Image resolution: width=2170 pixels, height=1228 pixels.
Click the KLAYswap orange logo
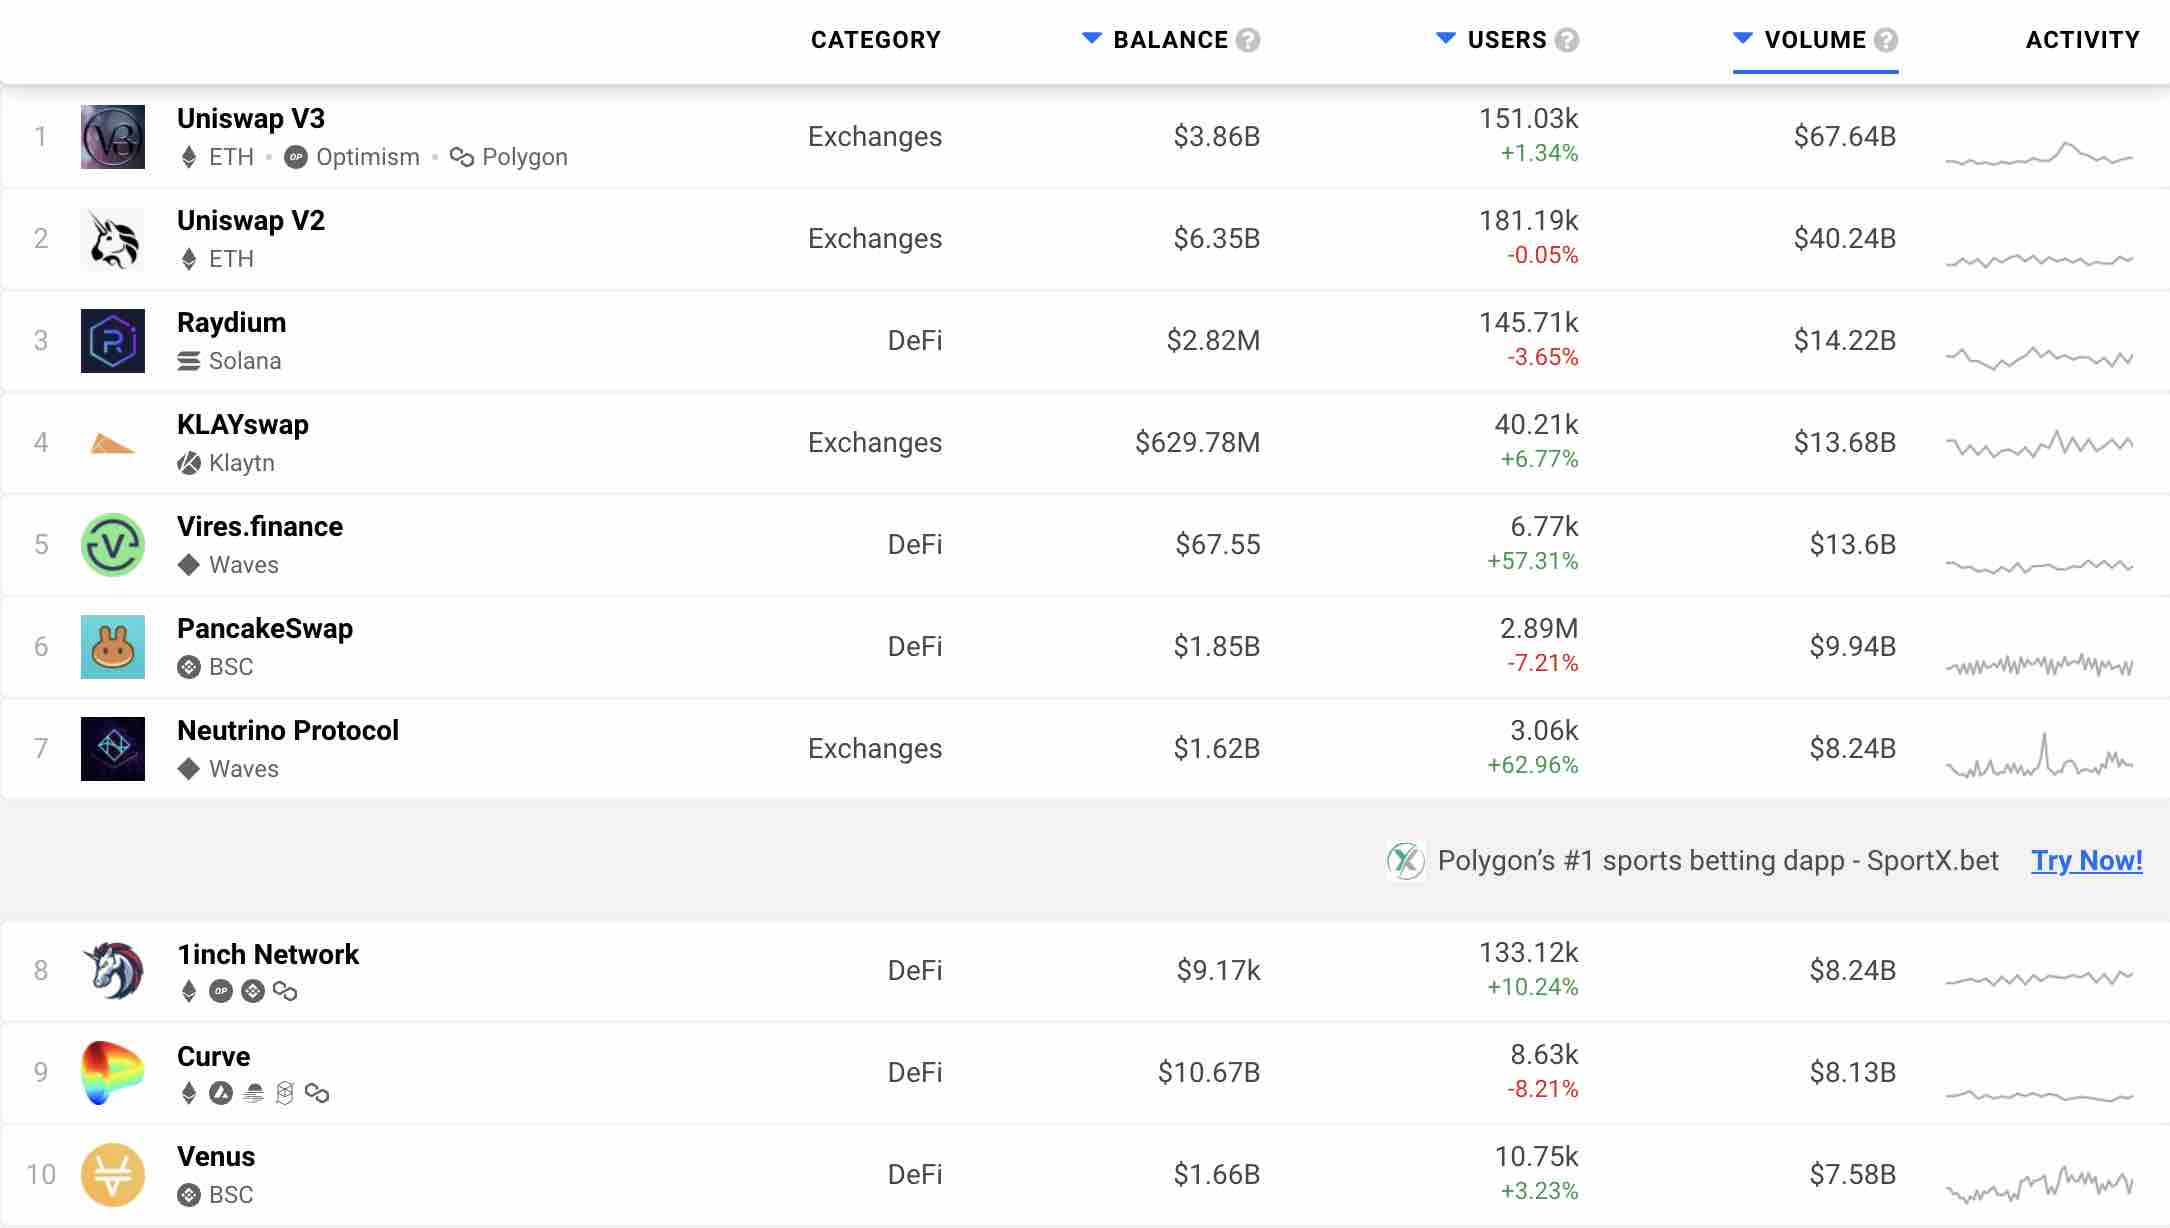112,443
